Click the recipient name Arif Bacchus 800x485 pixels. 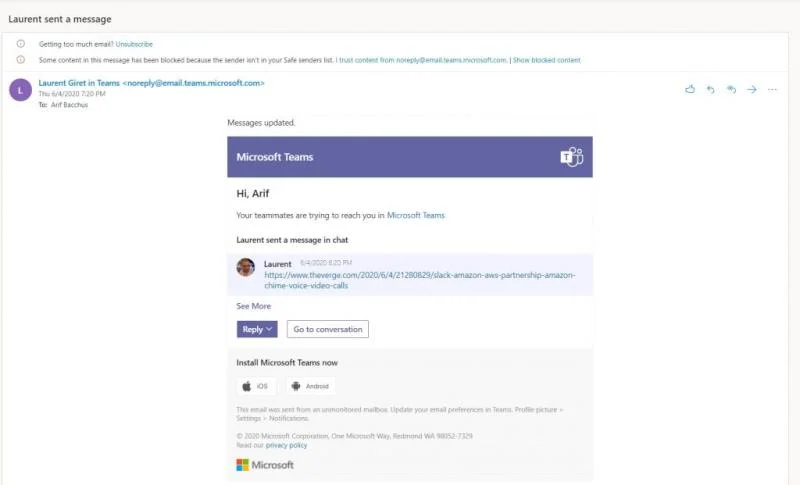coord(69,105)
